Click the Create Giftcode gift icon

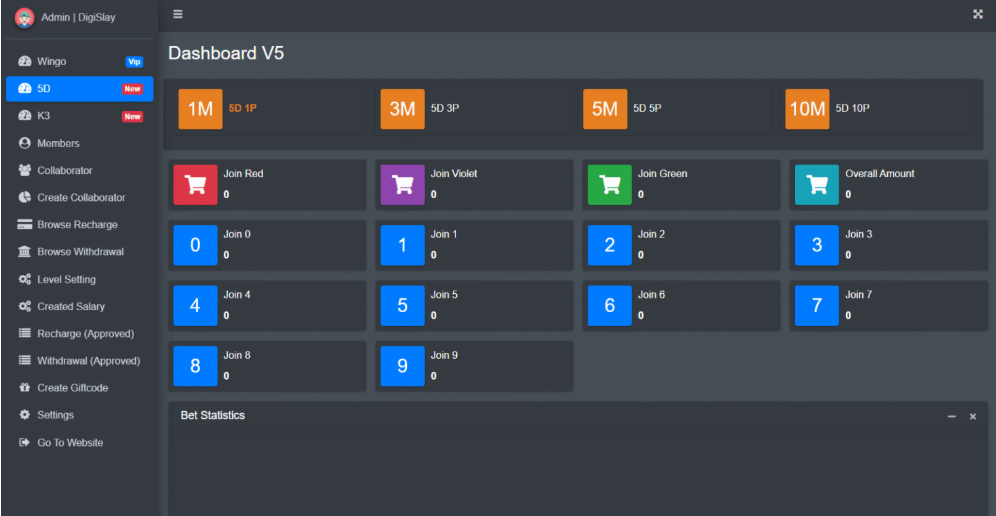[25, 388]
